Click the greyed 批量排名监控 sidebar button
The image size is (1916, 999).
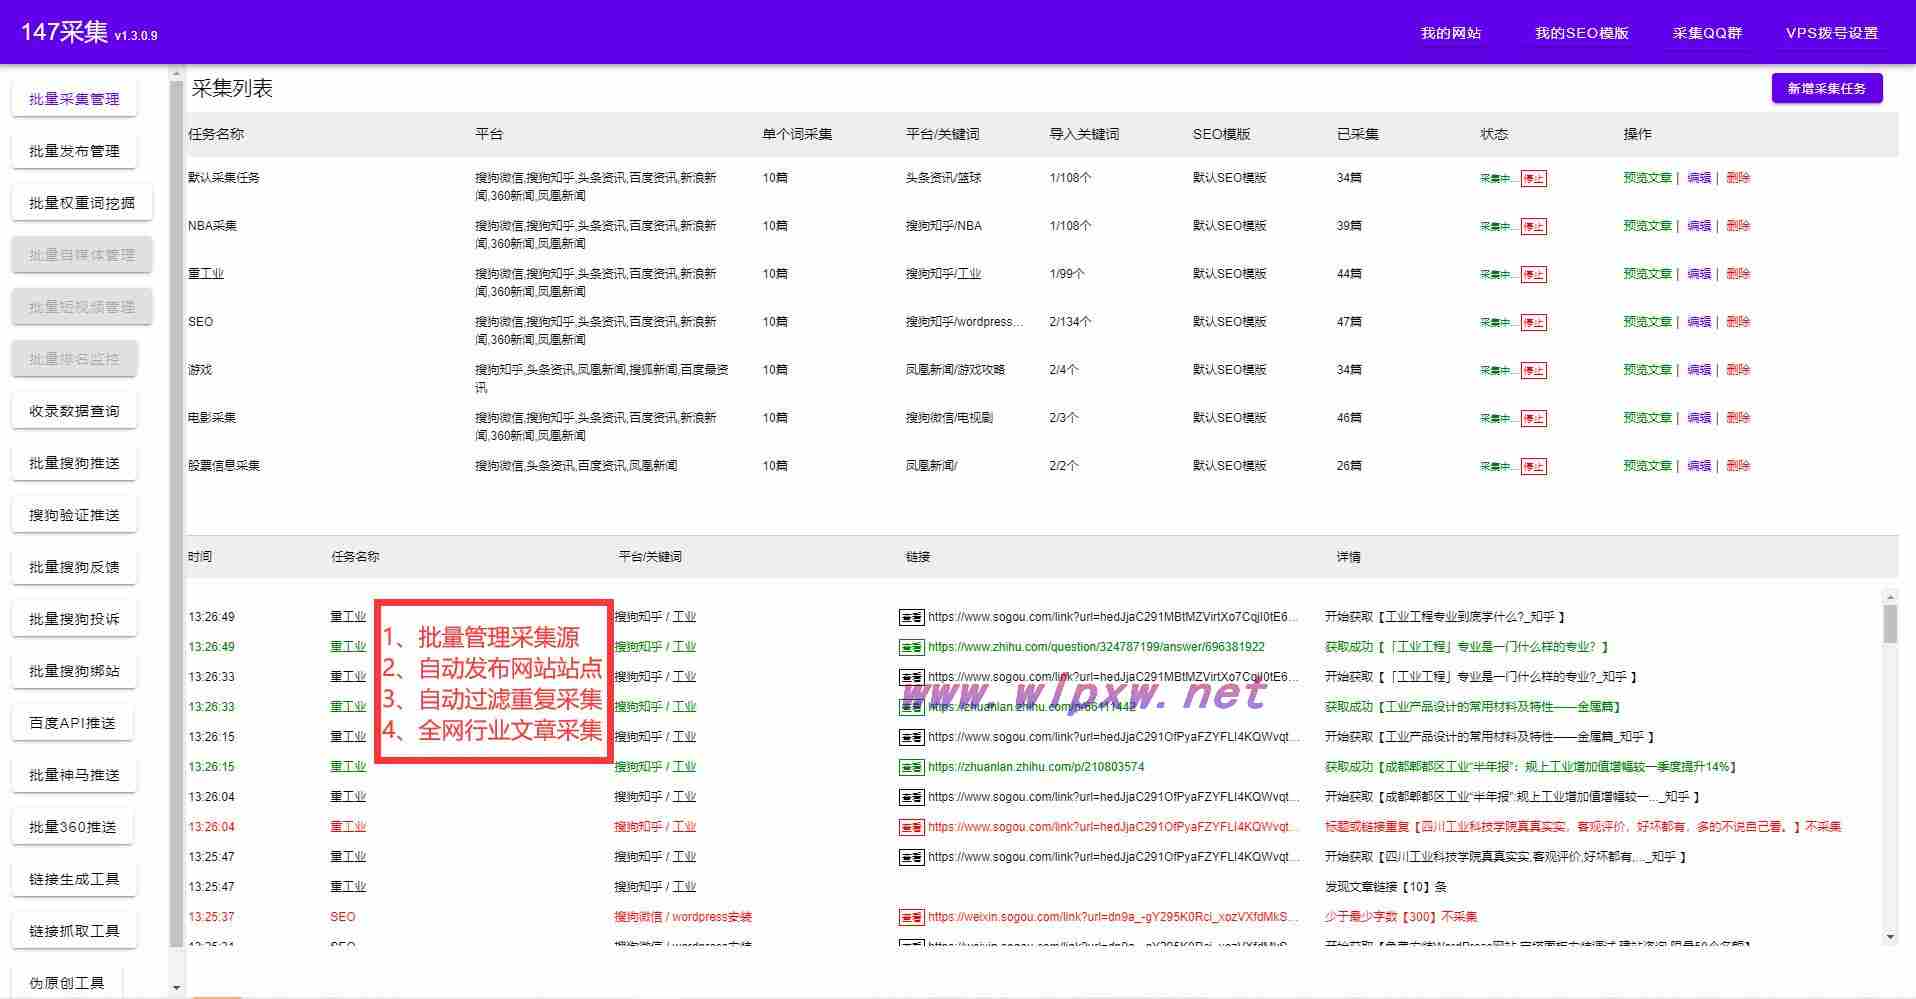pyautogui.click(x=74, y=359)
